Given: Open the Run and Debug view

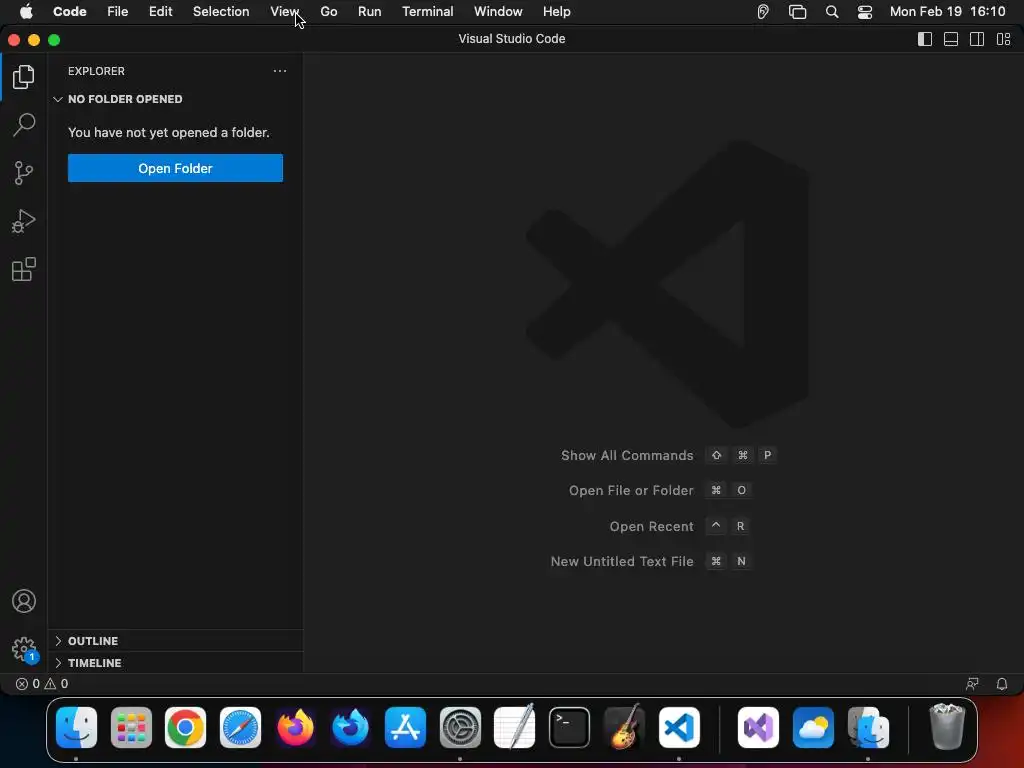Looking at the screenshot, I should click(24, 221).
